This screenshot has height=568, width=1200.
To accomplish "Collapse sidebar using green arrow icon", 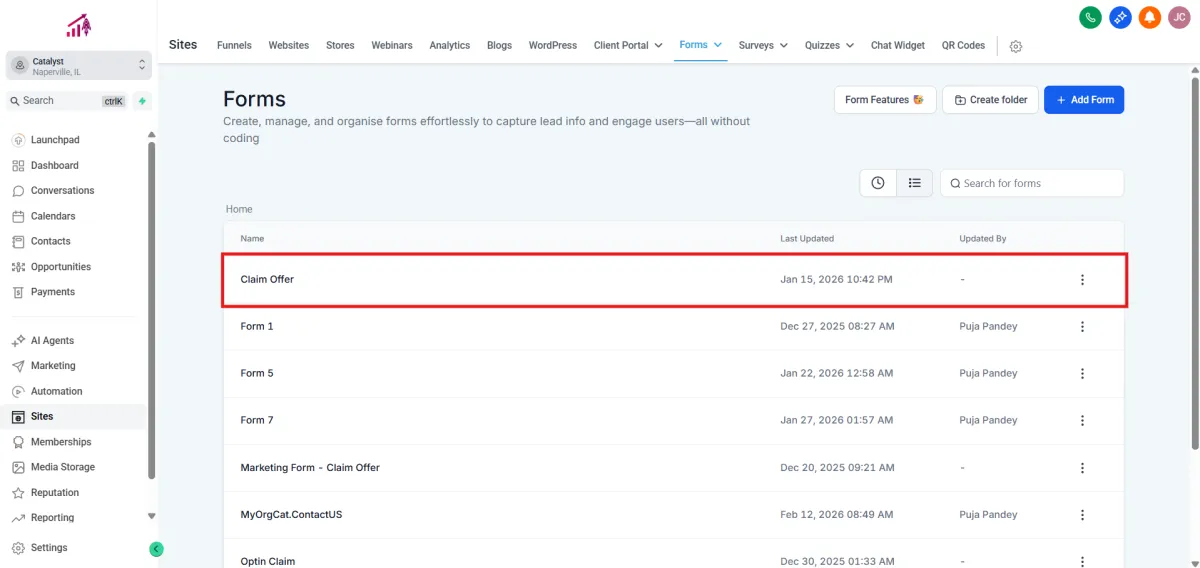I will [x=156, y=548].
